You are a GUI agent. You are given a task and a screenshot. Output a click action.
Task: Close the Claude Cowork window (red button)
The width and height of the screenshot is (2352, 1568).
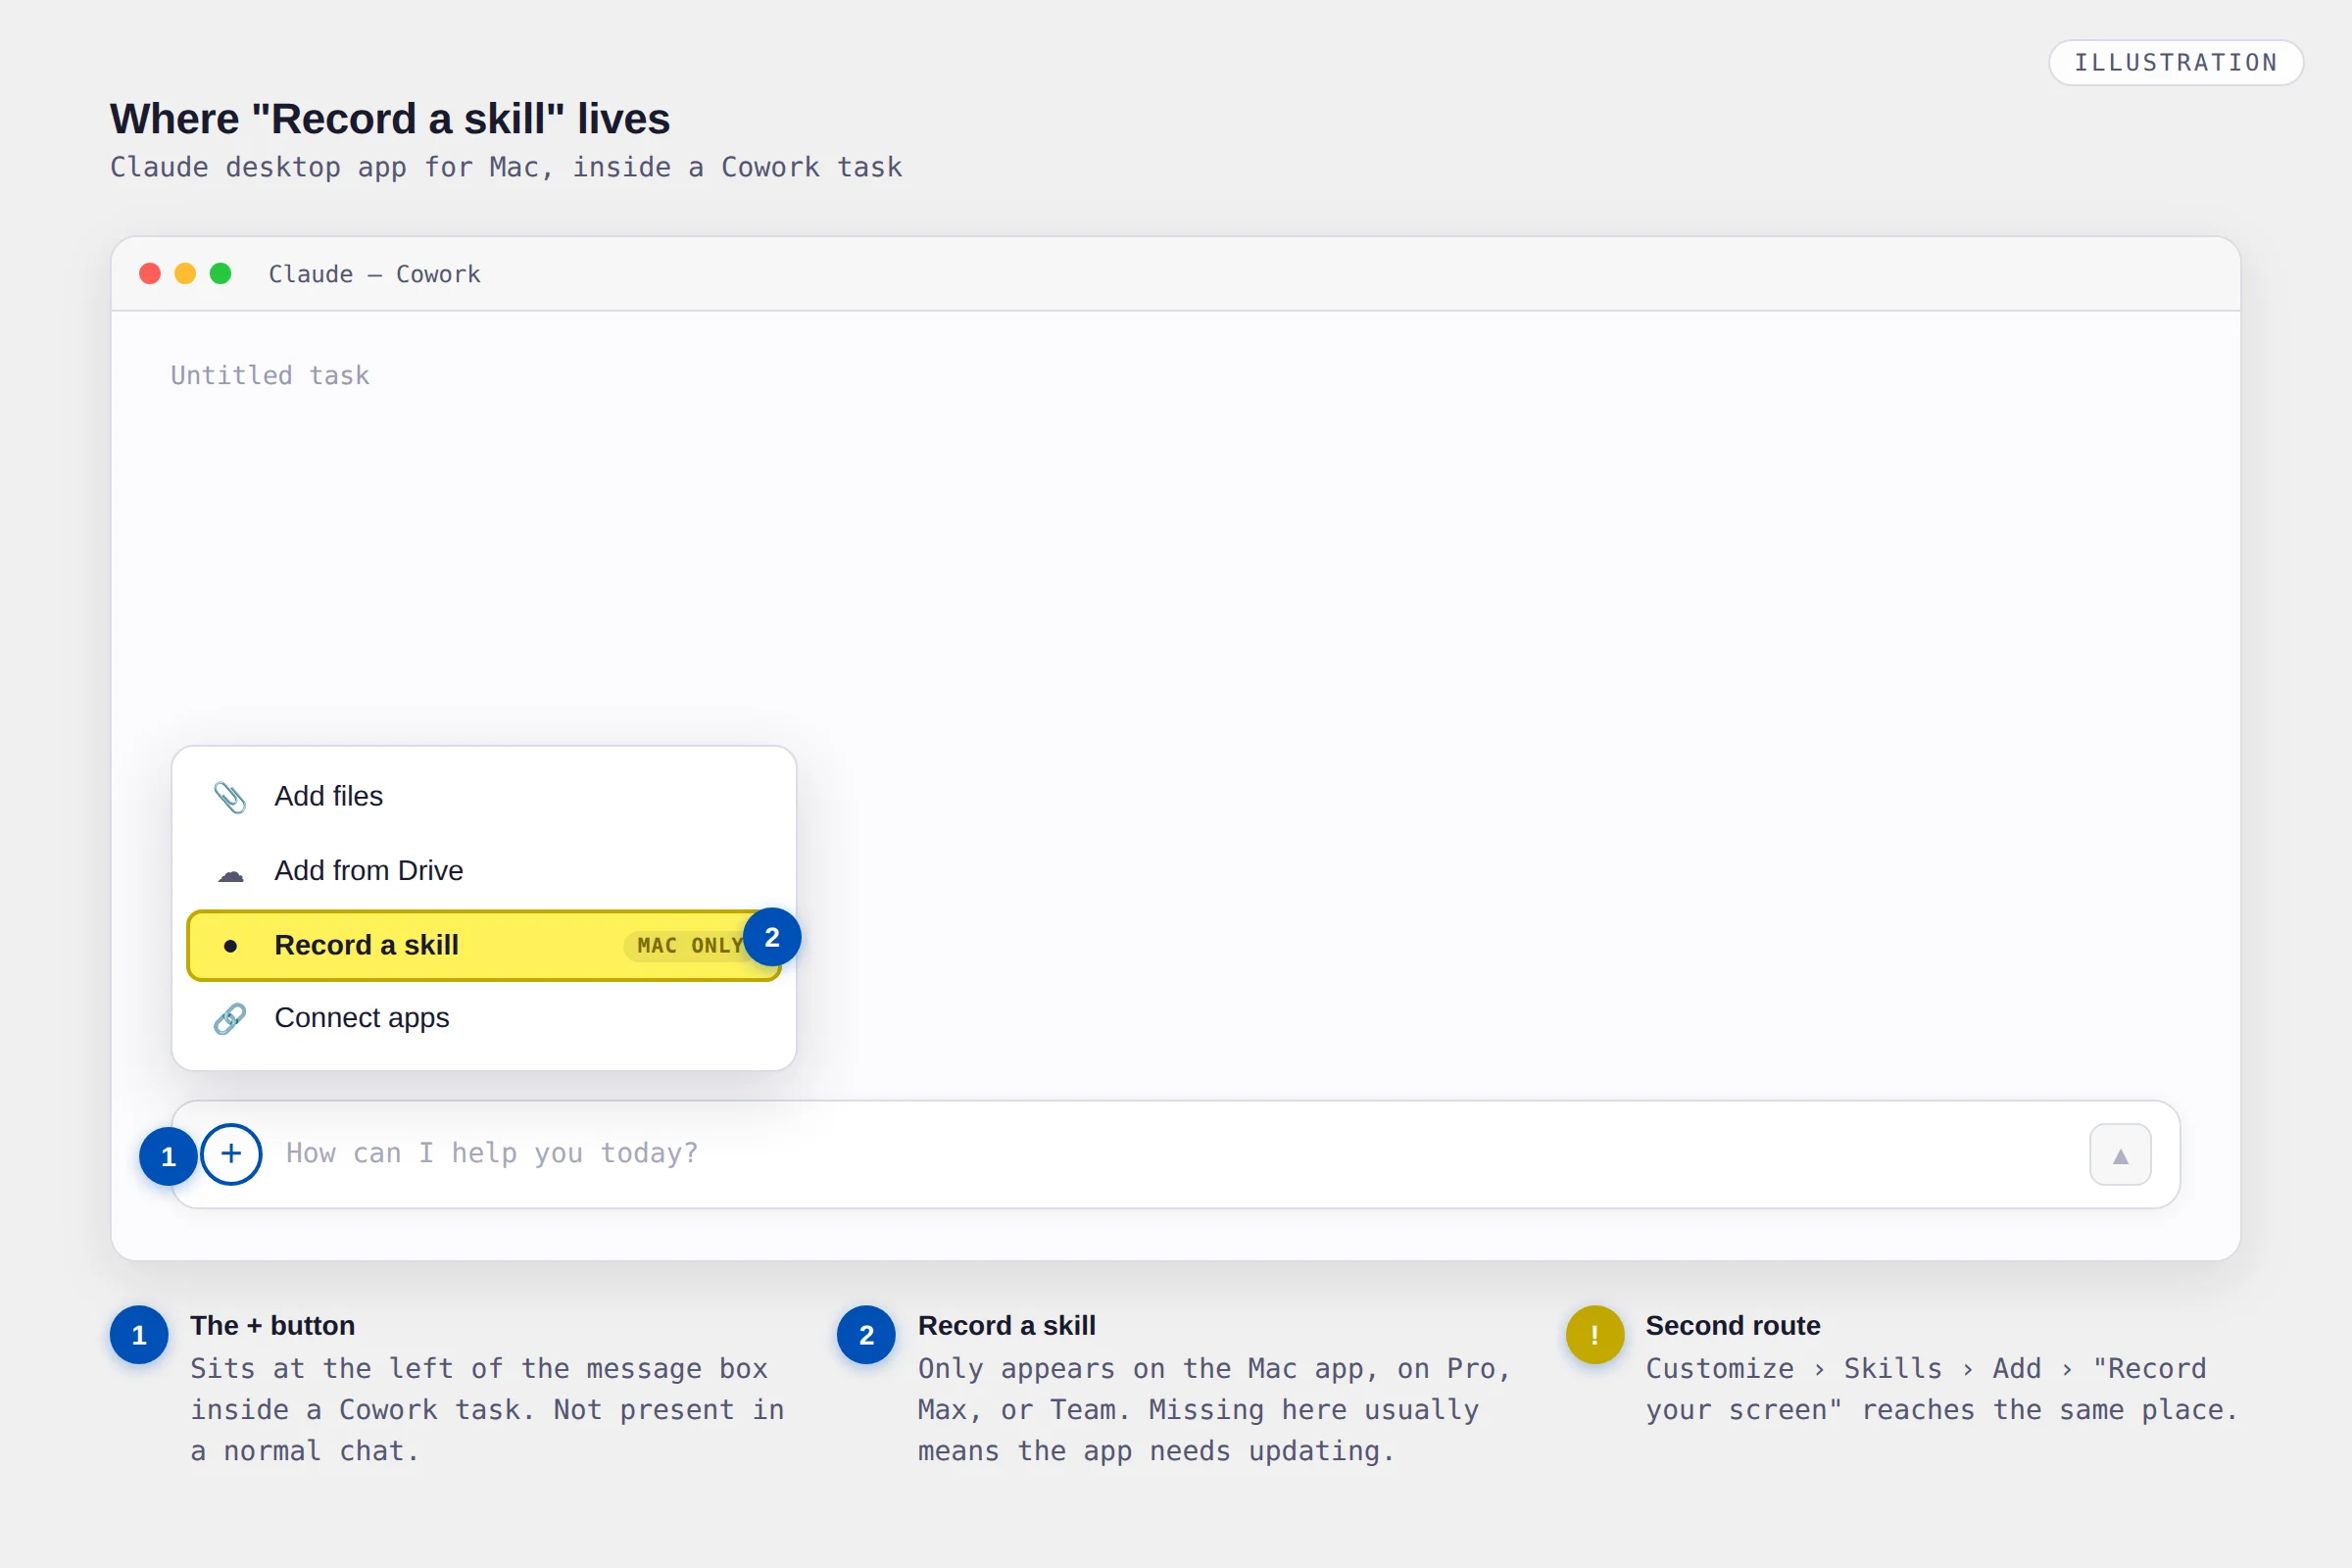point(150,273)
